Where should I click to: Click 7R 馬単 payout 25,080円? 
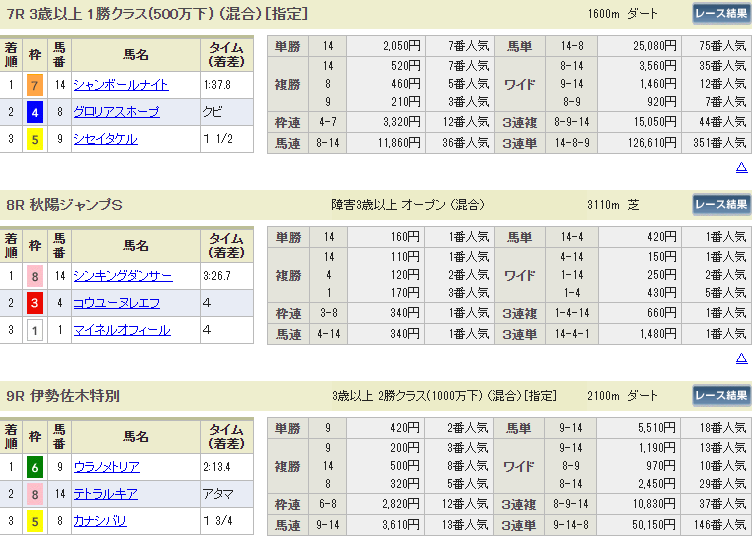pos(655,46)
